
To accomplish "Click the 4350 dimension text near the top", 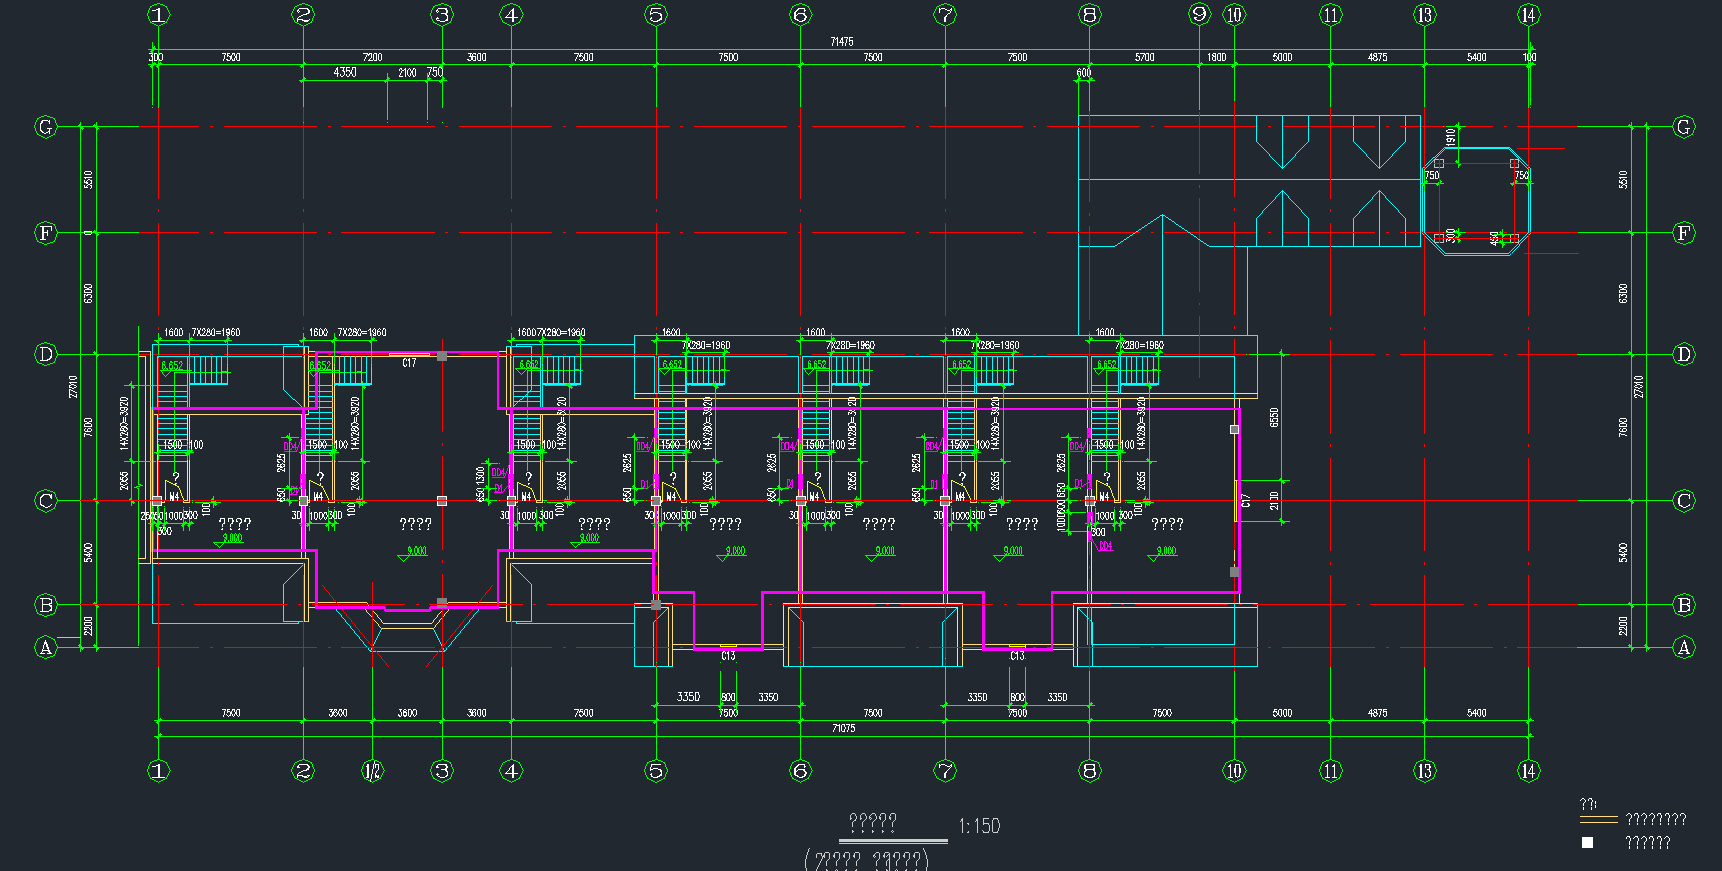I will tap(345, 73).
